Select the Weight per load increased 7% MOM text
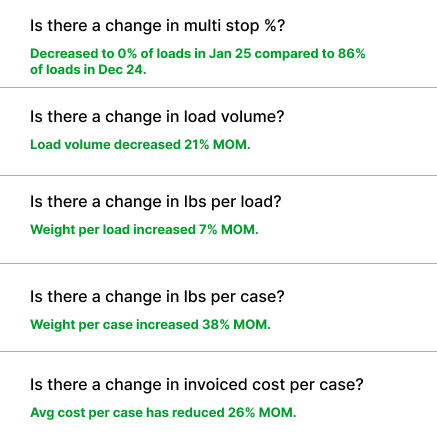The width and height of the screenshot is (437, 437). pos(144,230)
